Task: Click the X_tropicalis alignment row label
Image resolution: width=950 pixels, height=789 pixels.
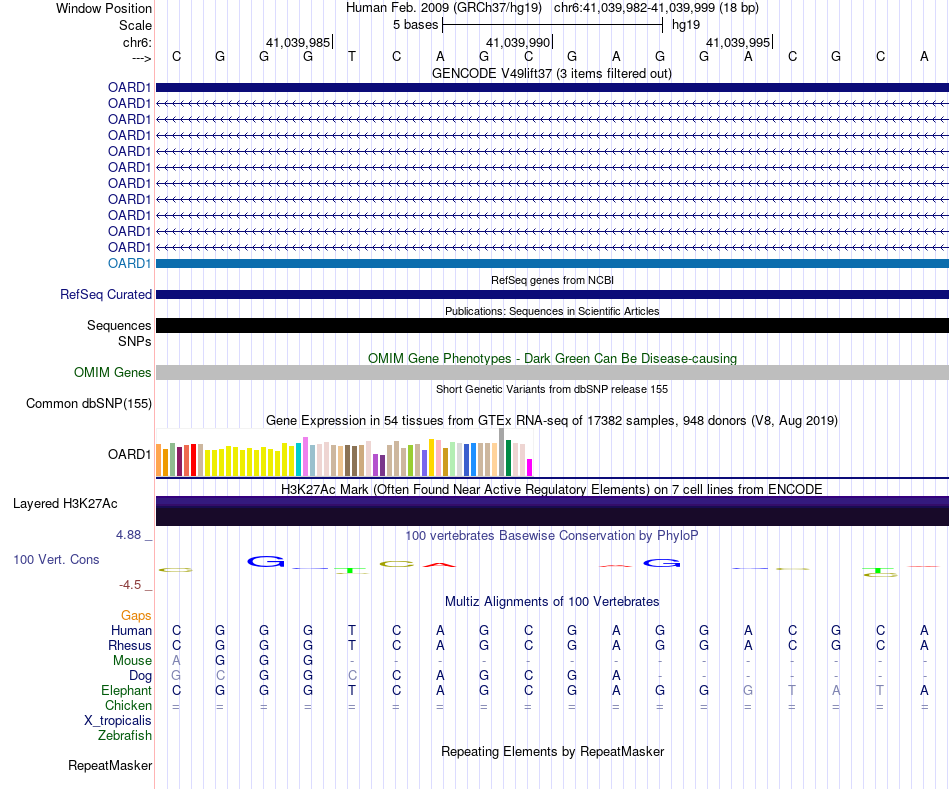Action: [x=118, y=721]
